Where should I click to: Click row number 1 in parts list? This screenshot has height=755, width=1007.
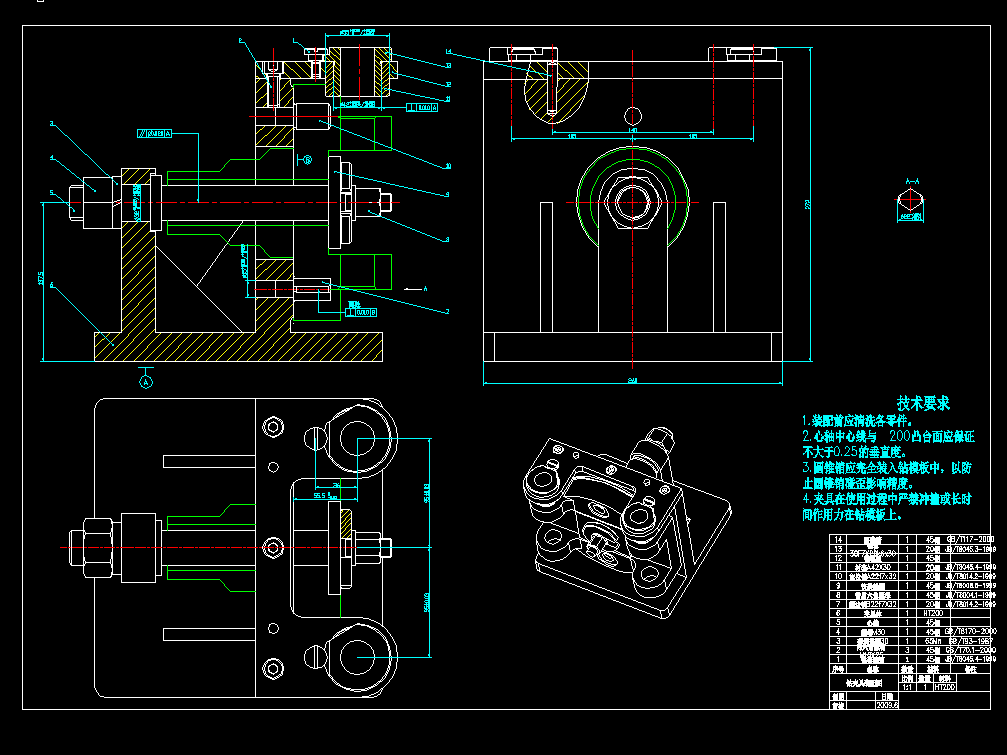838,659
